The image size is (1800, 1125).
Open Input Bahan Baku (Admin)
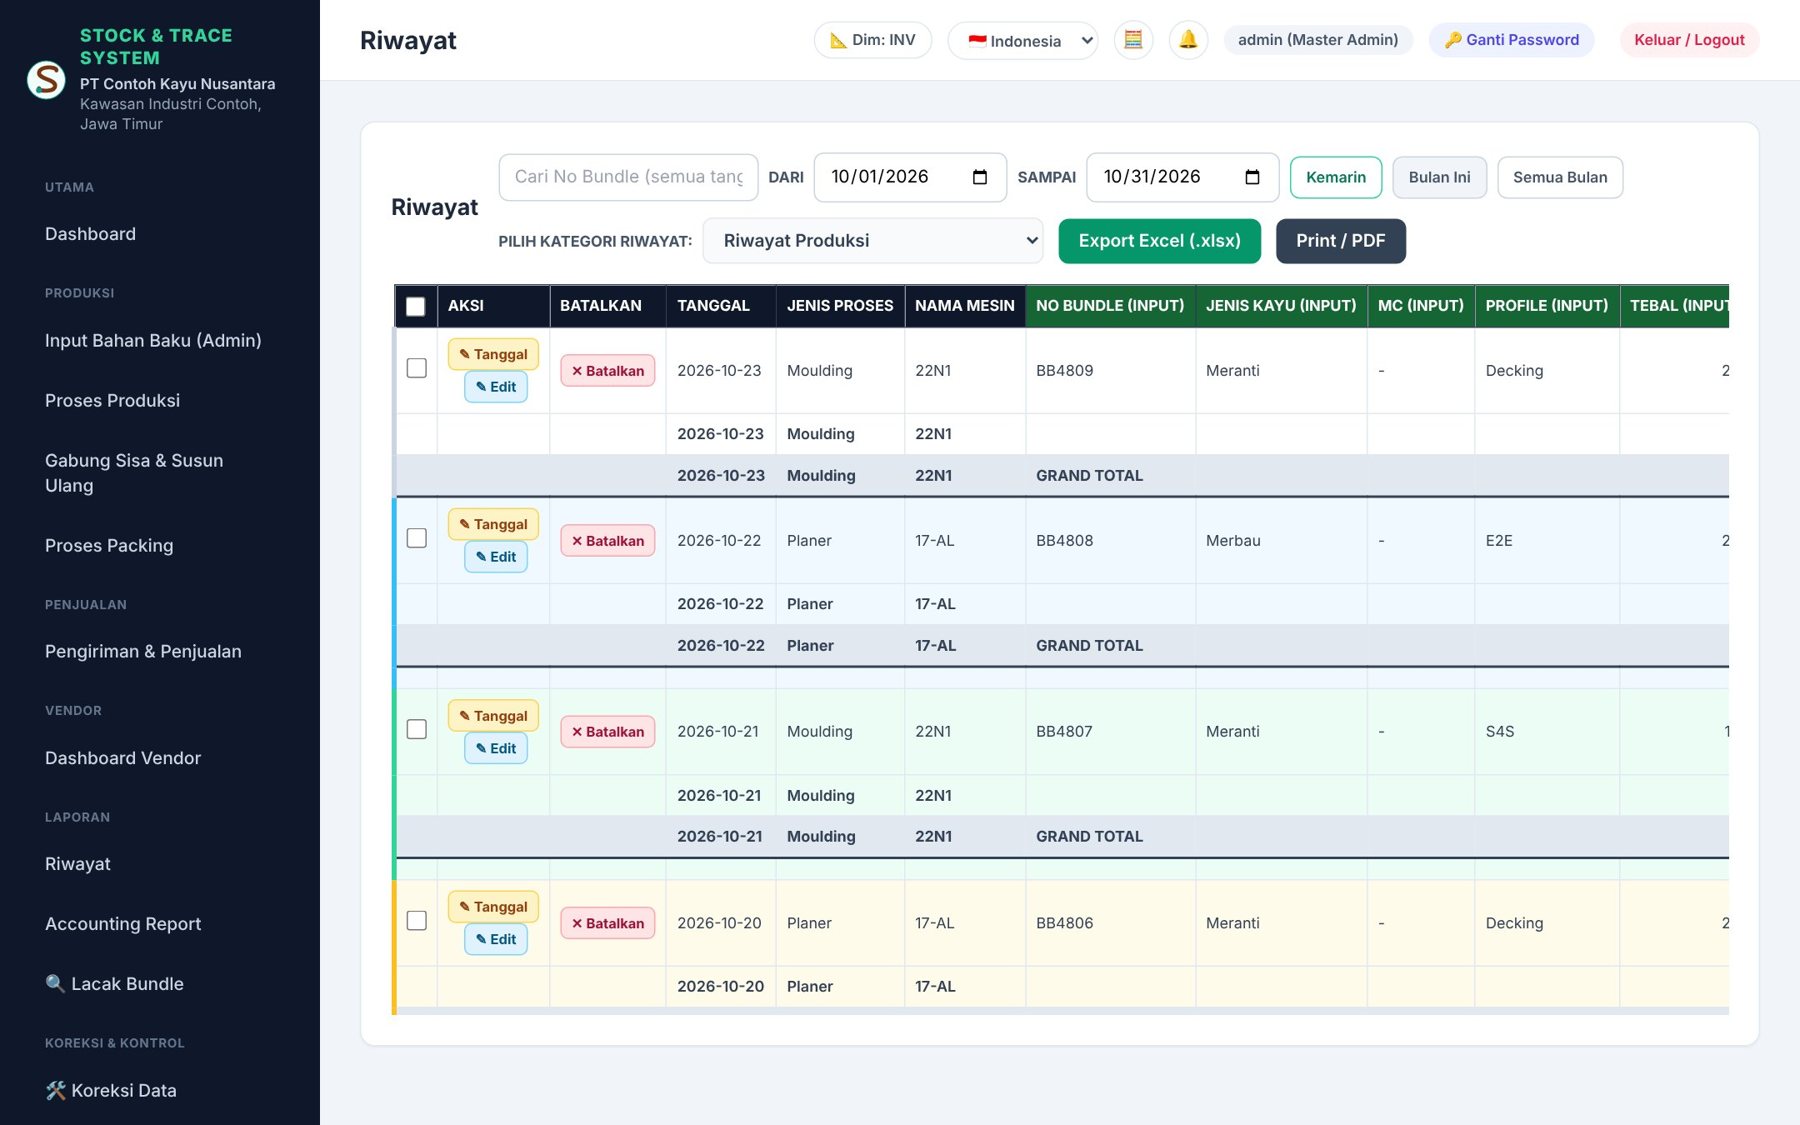click(153, 341)
